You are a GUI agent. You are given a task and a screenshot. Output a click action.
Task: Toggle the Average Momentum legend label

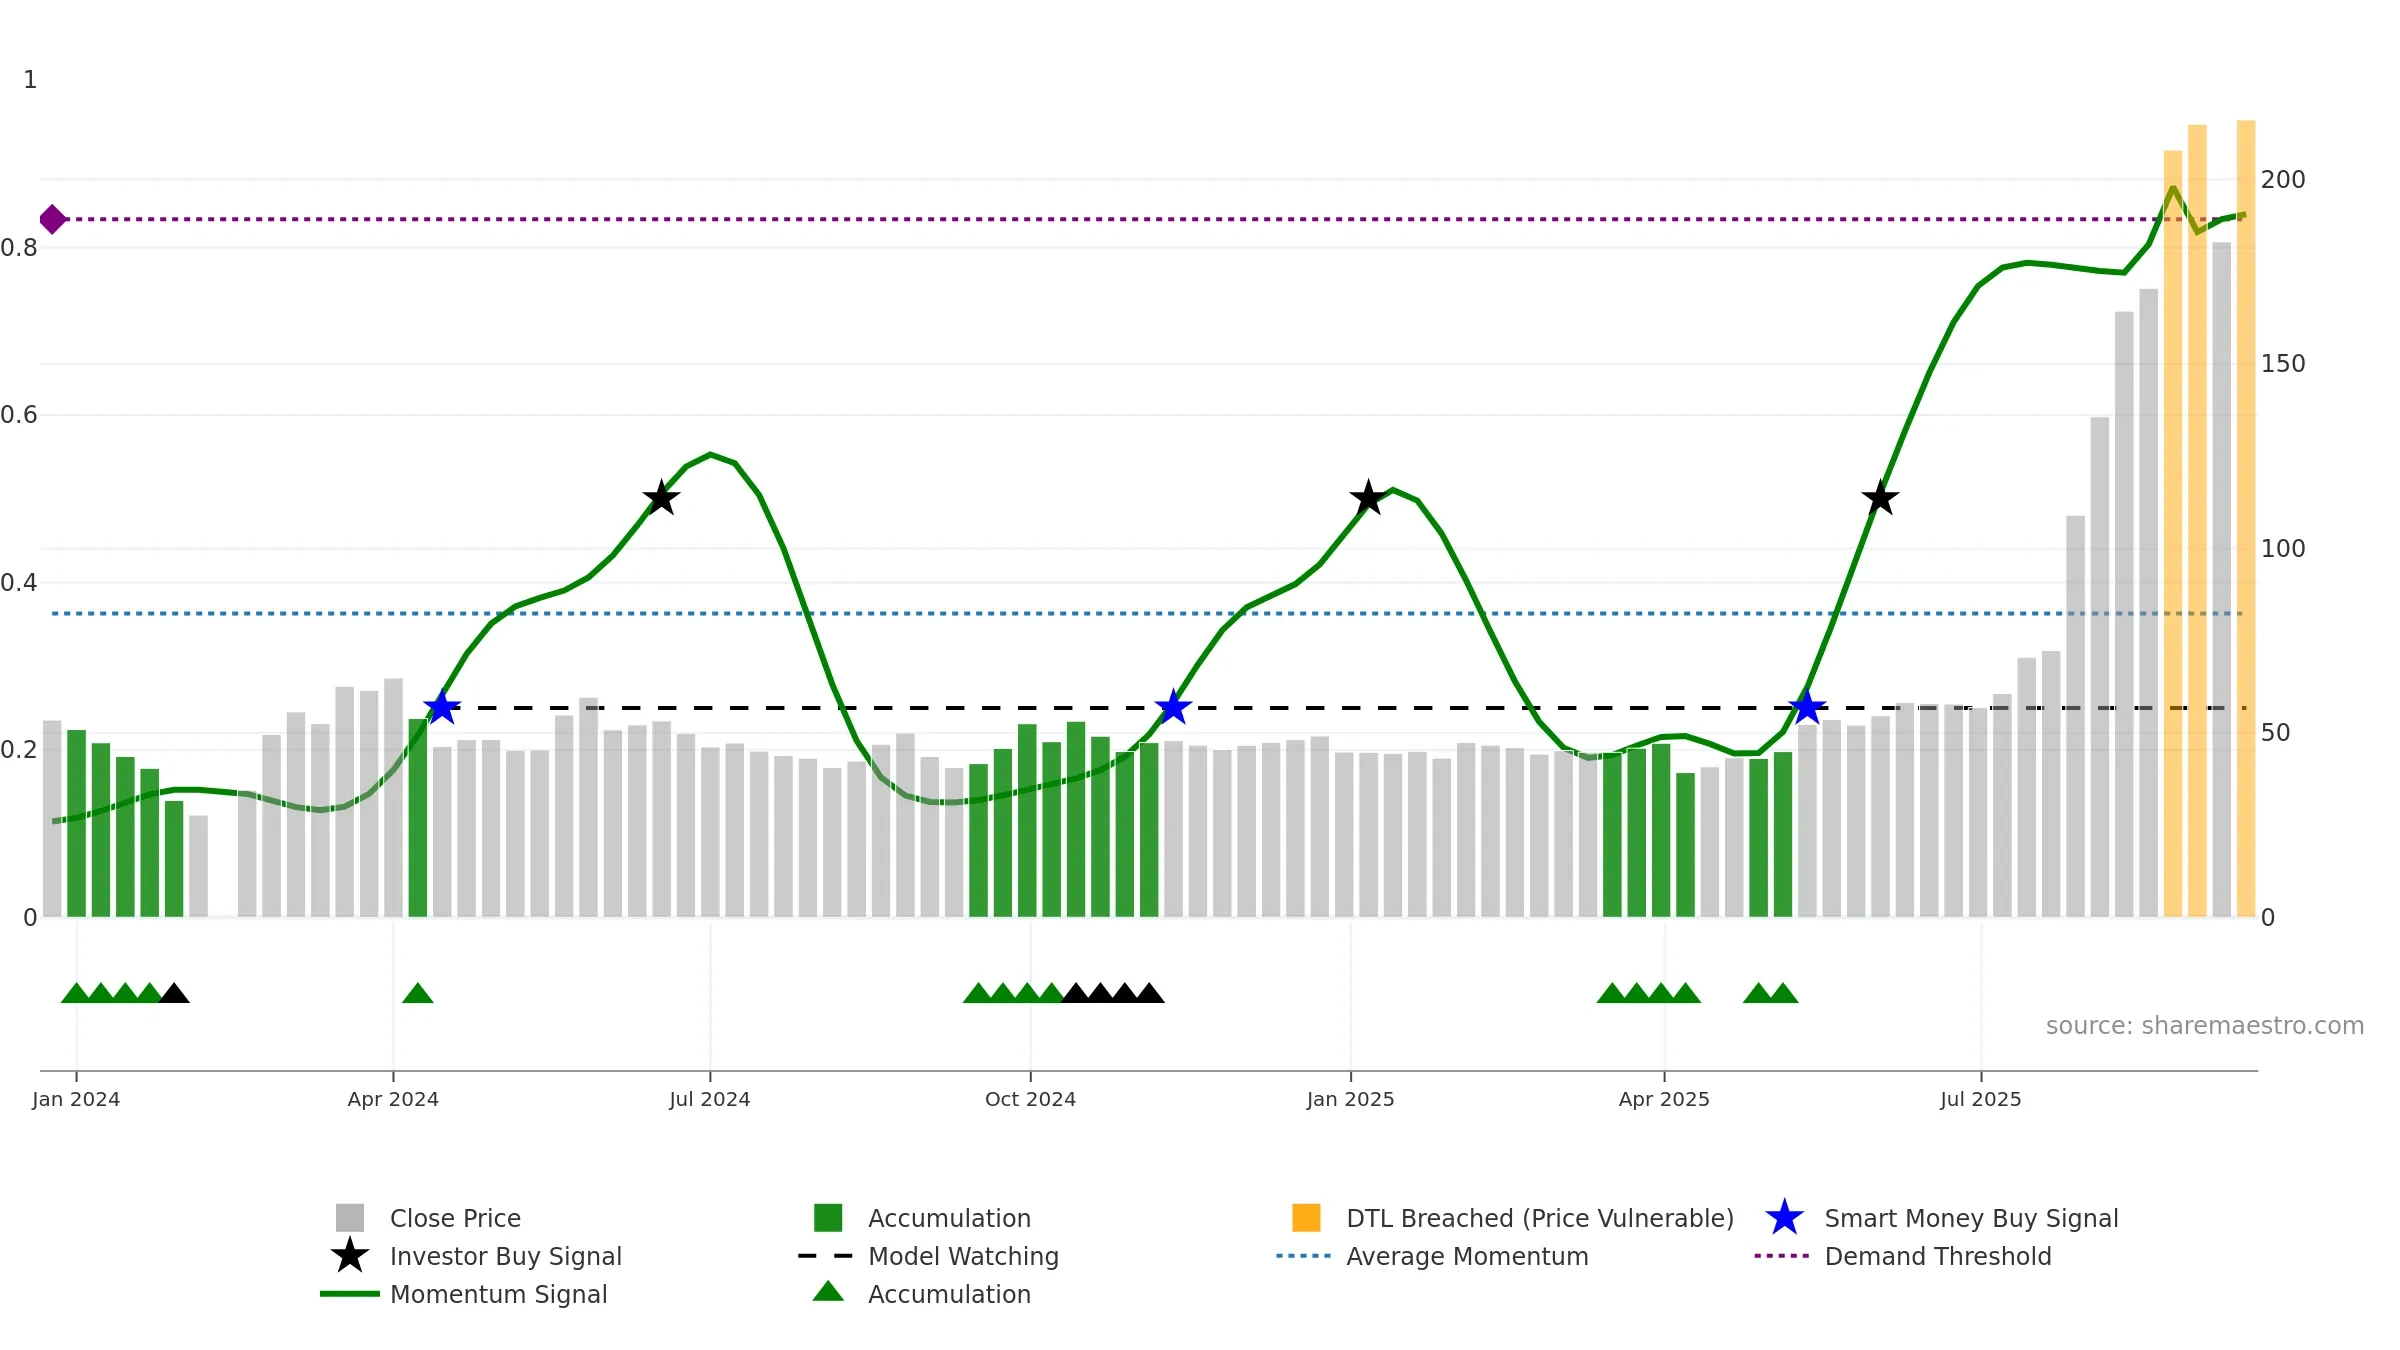(x=1467, y=1256)
